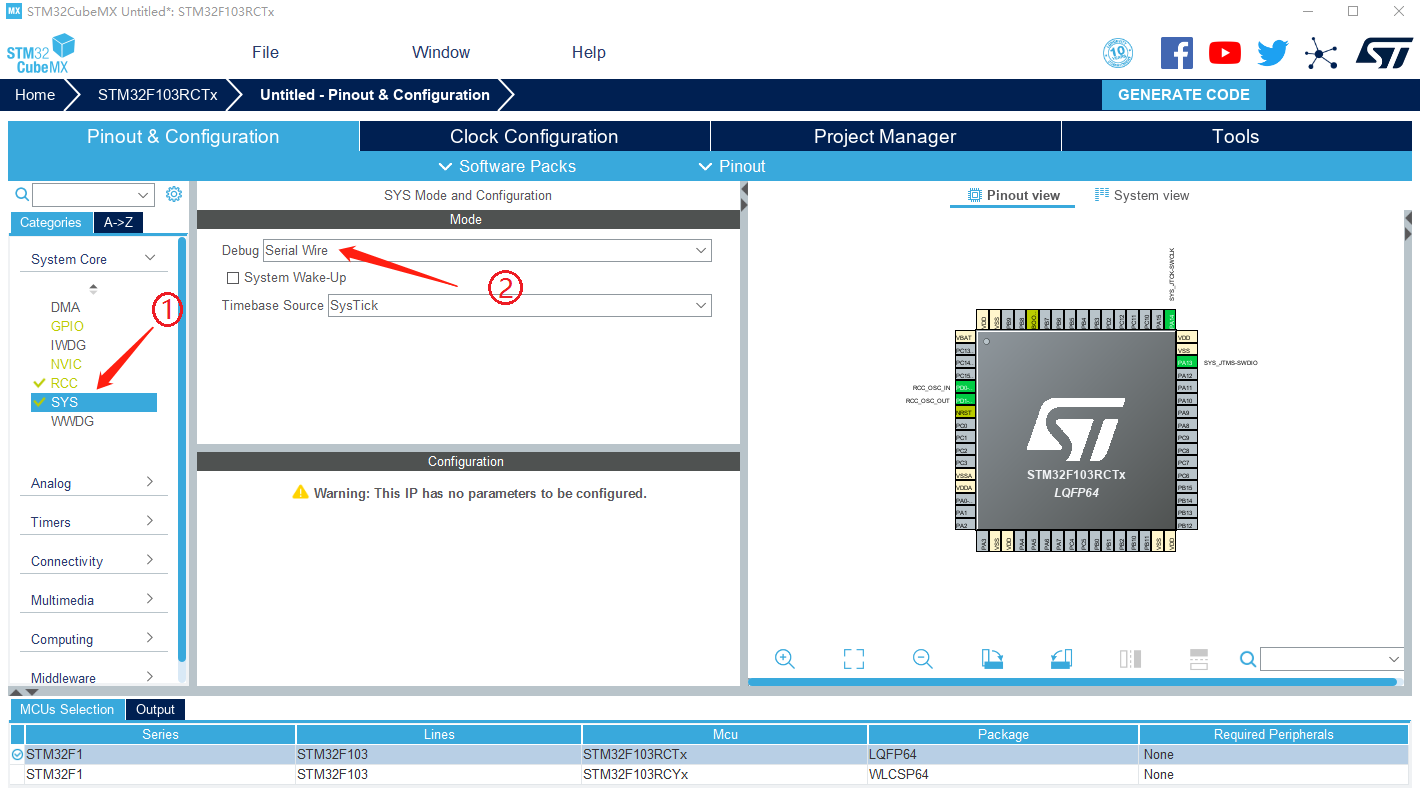The width and height of the screenshot is (1420, 795).
Task: Rotate the chip counter-clockwise
Action: (x=1061, y=659)
